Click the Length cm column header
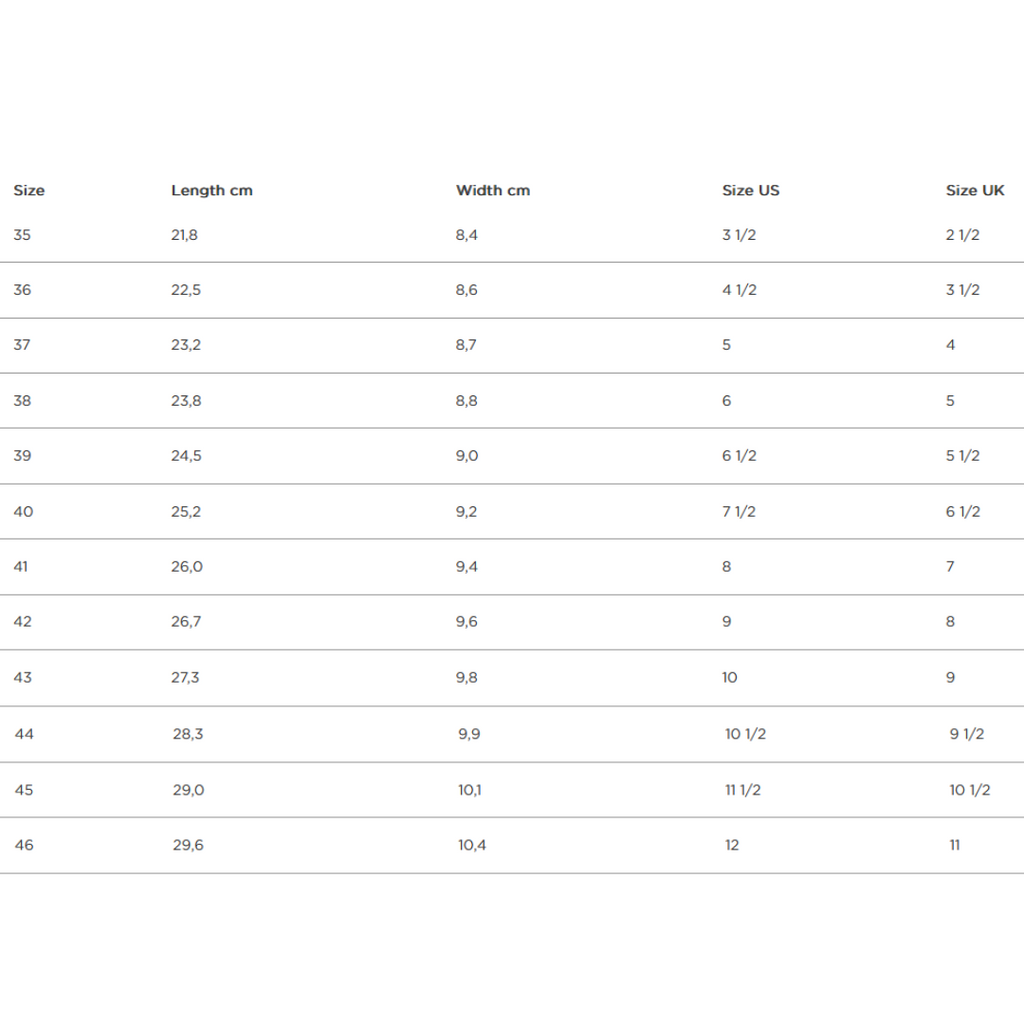This screenshot has width=1024, height=1024. tap(212, 190)
